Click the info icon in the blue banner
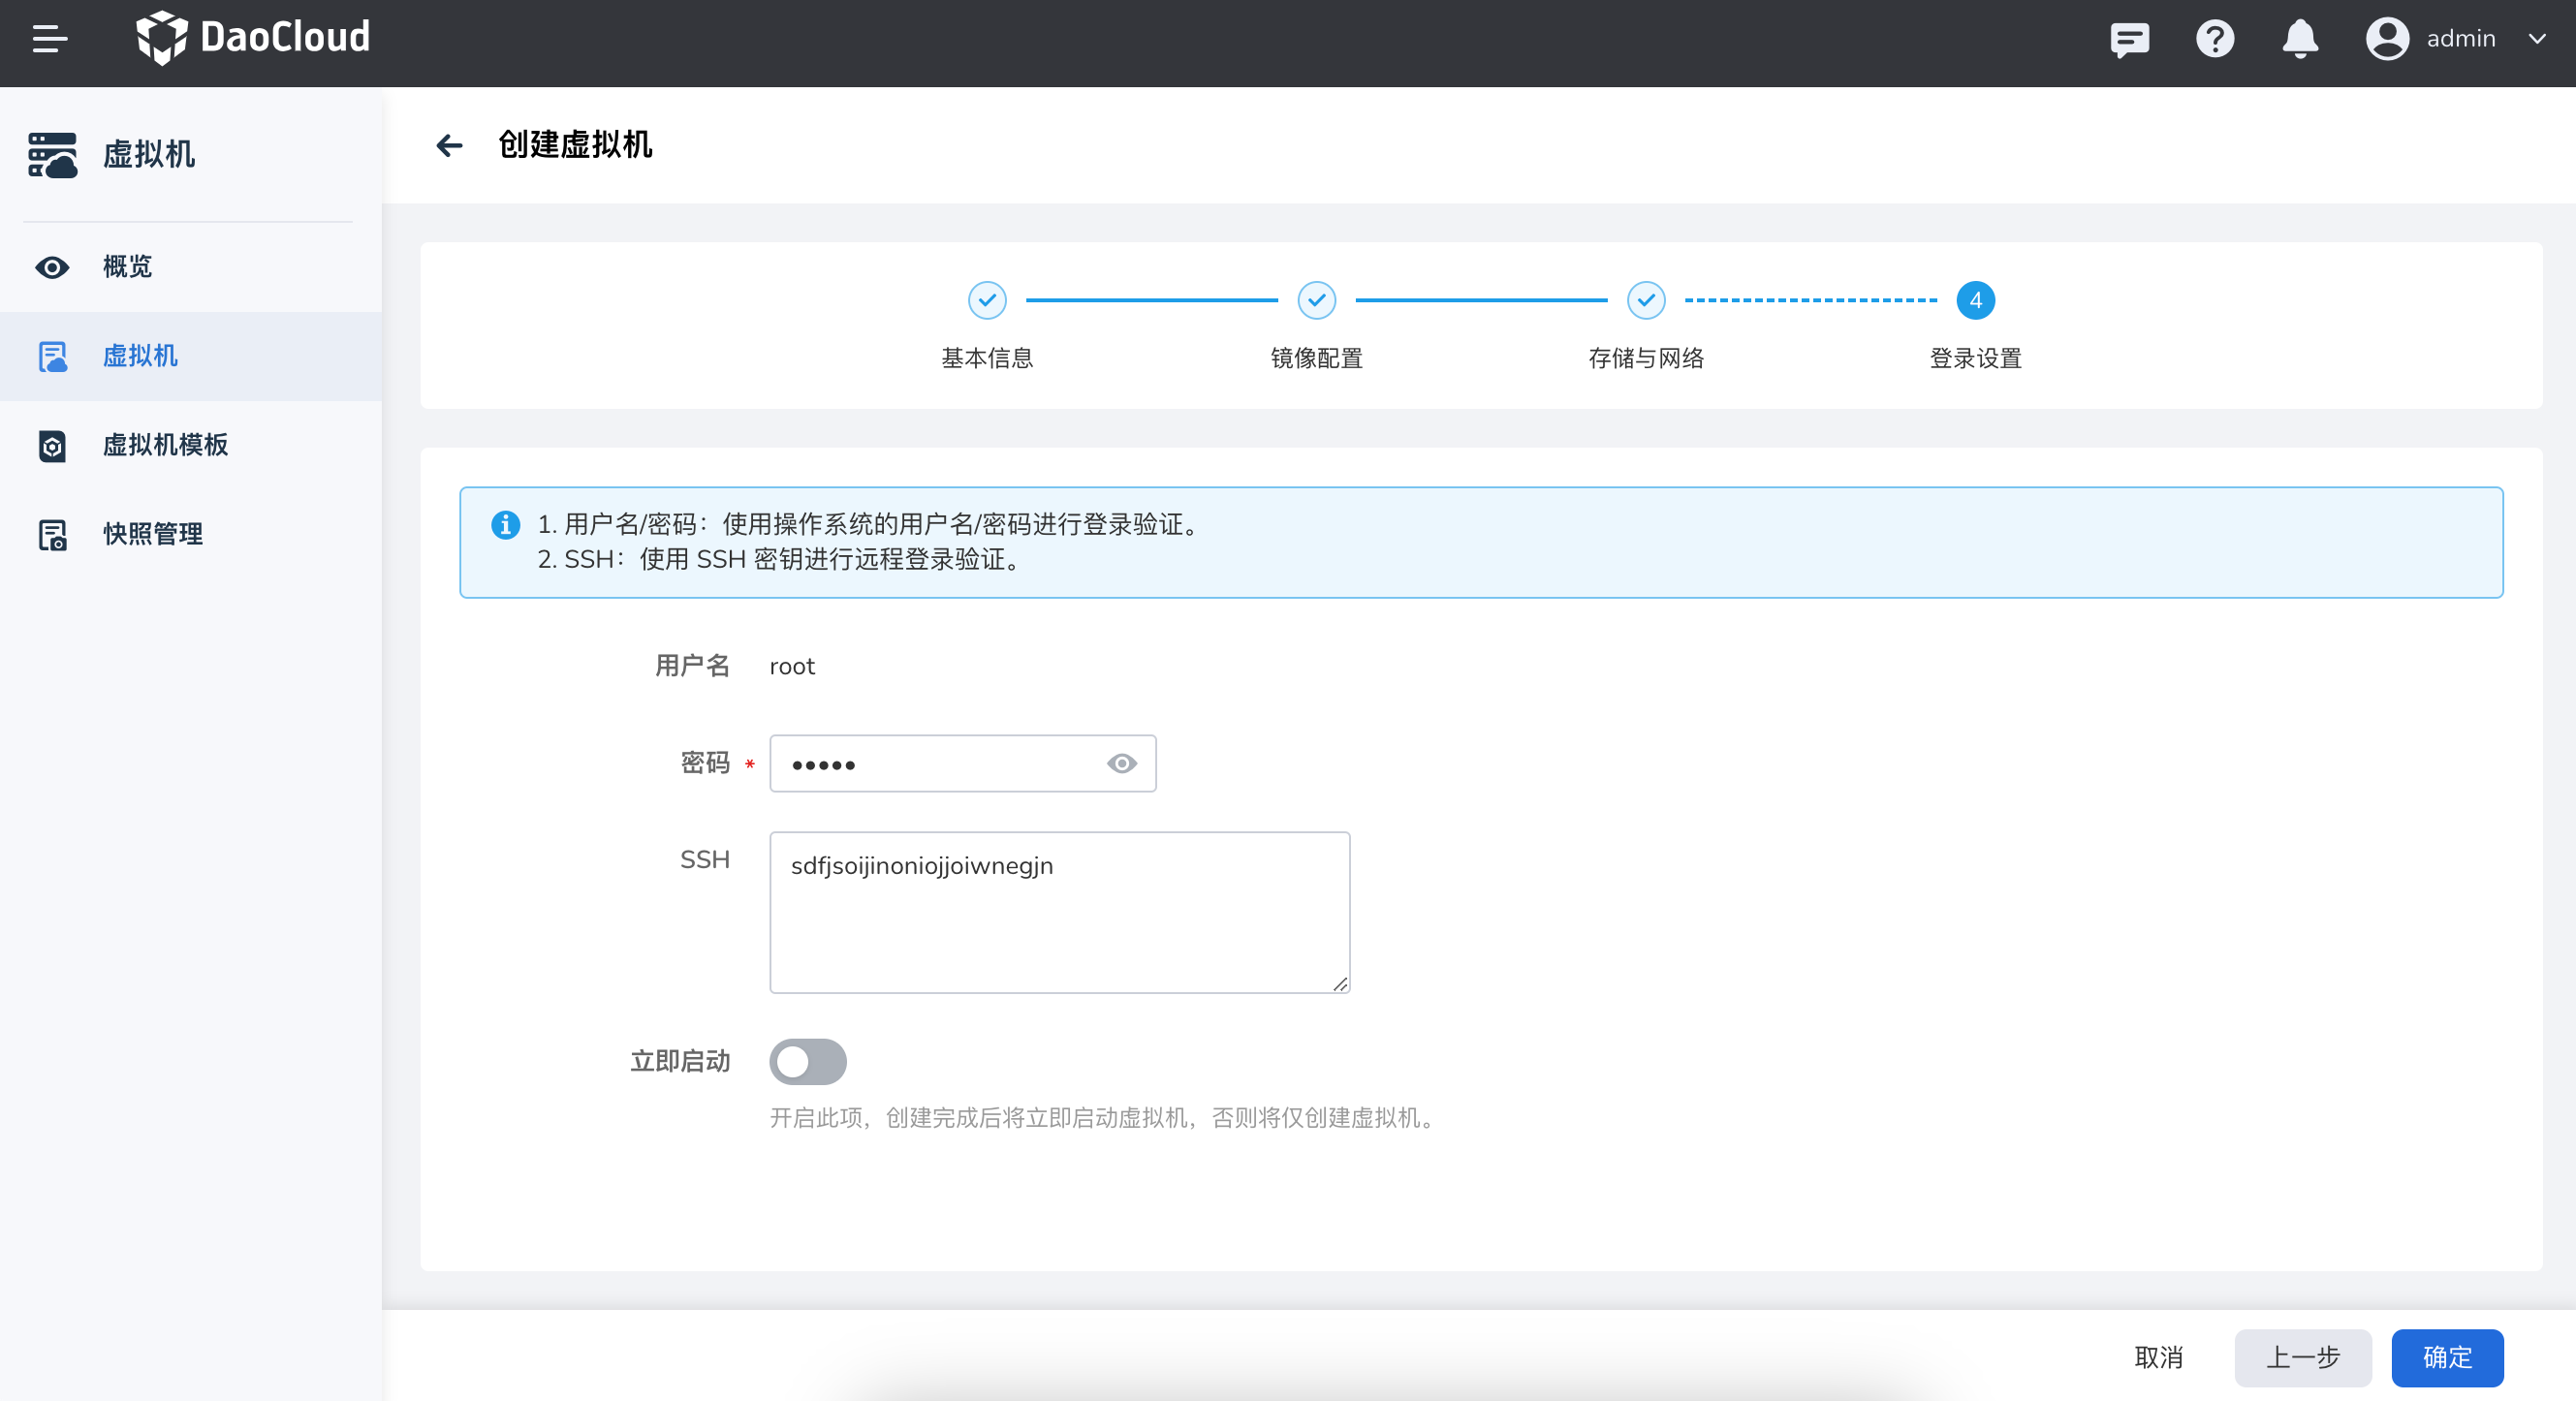This screenshot has height=1401, width=2576. (x=506, y=526)
